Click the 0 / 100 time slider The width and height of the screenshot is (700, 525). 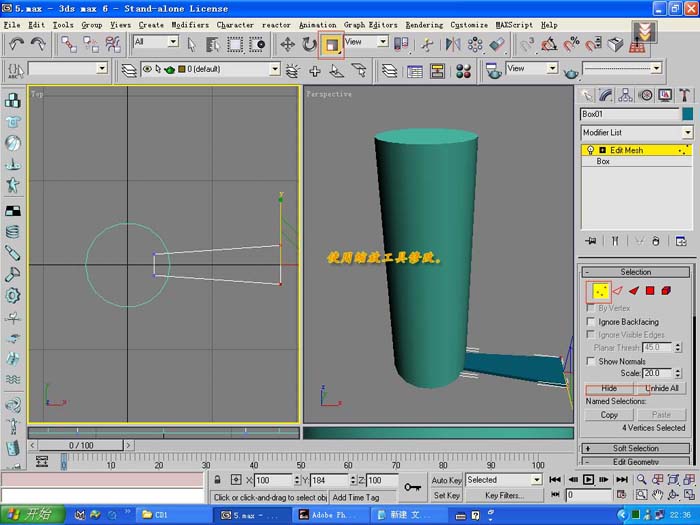click(x=81, y=445)
